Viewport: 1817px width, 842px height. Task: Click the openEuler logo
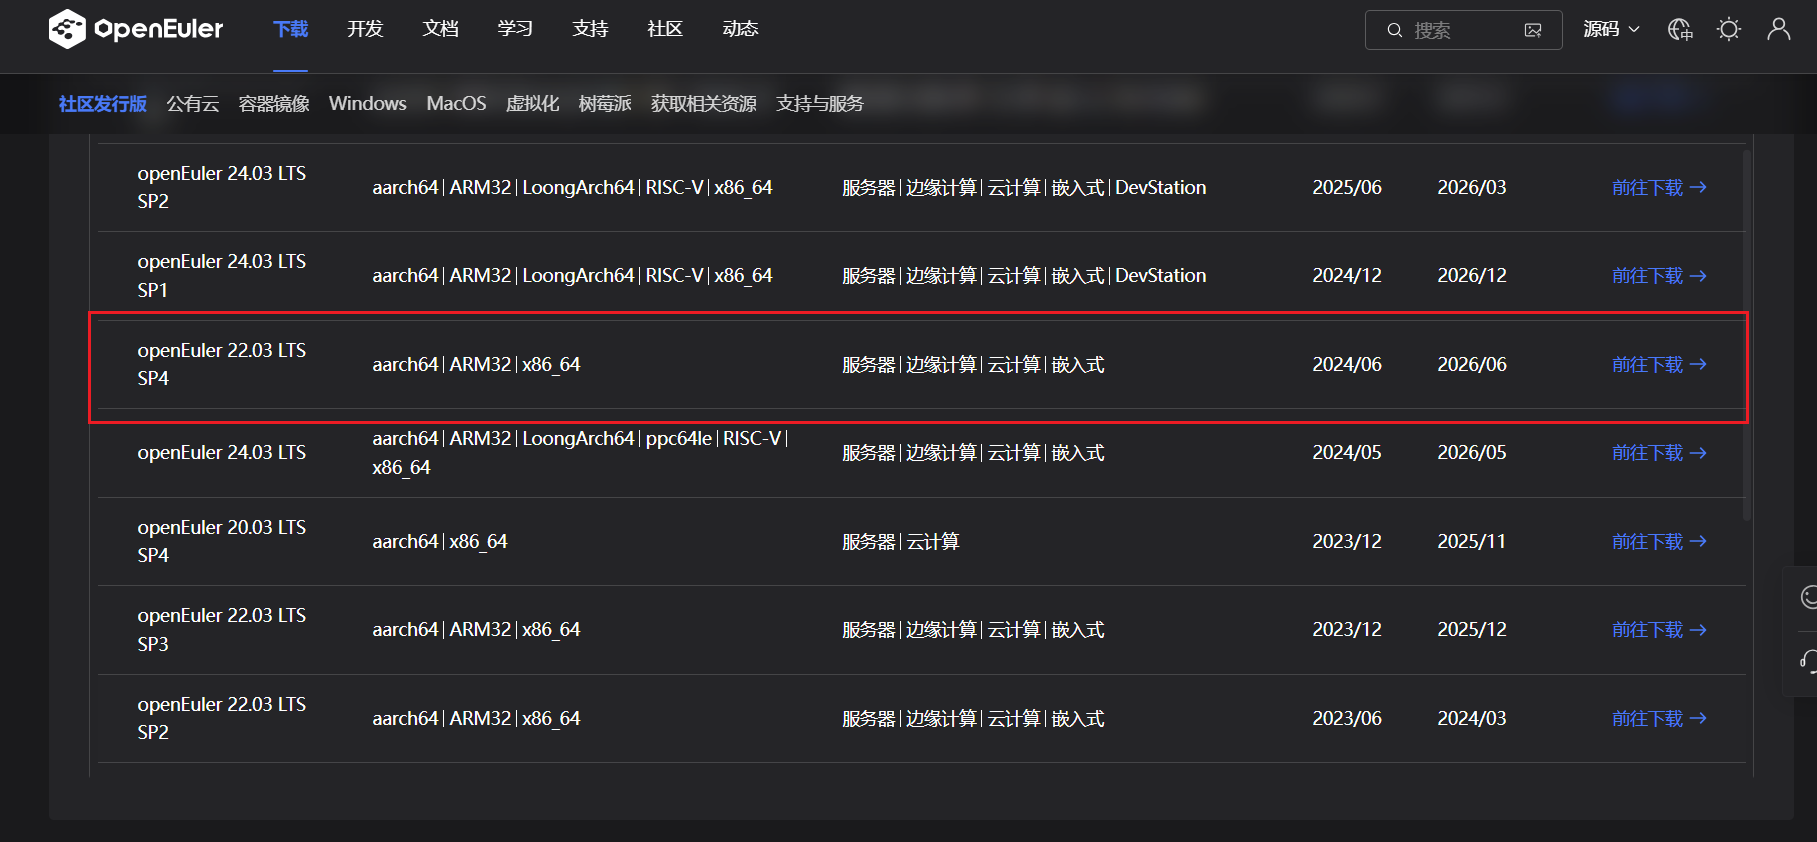(136, 29)
